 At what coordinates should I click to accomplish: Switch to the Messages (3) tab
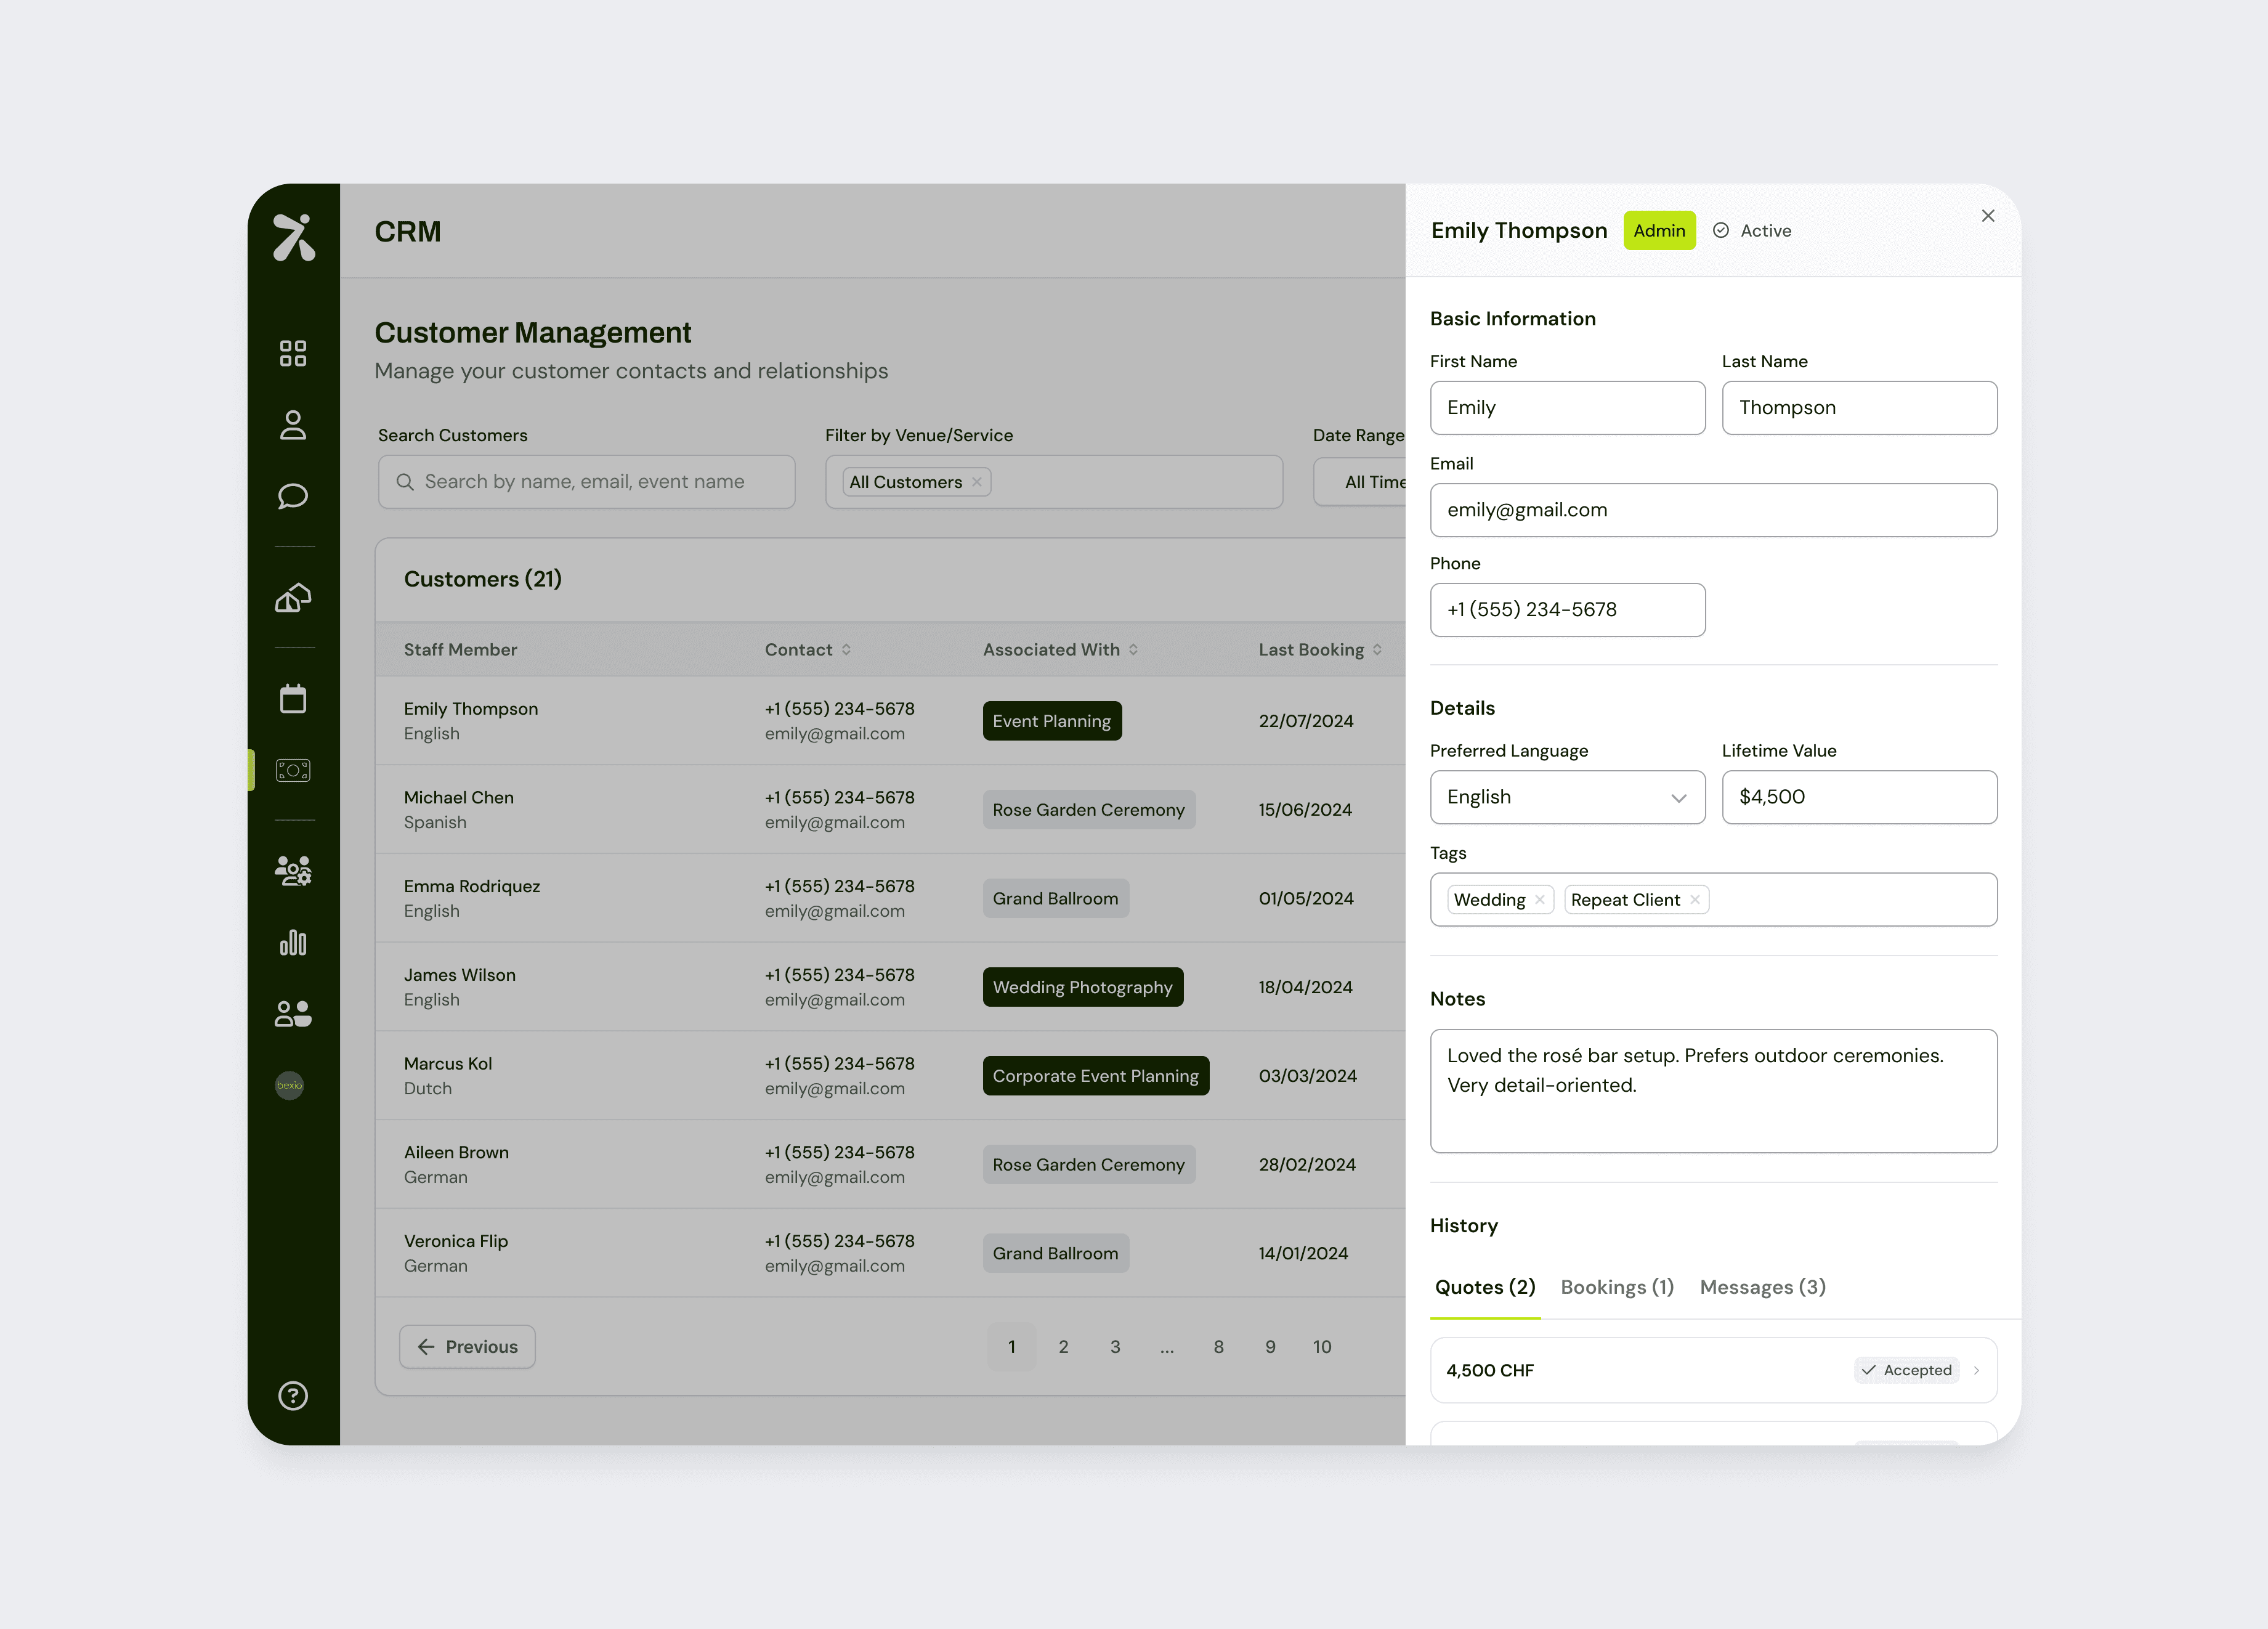pos(1762,1287)
